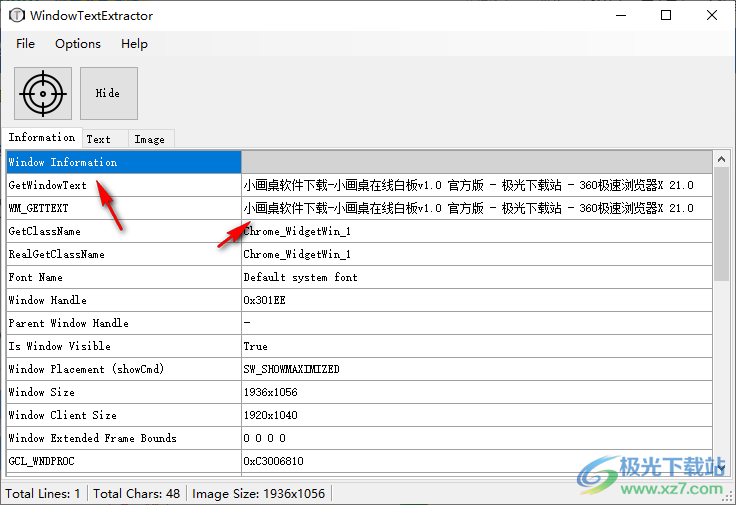
Task: Click the Default system font value
Action: 477,277
